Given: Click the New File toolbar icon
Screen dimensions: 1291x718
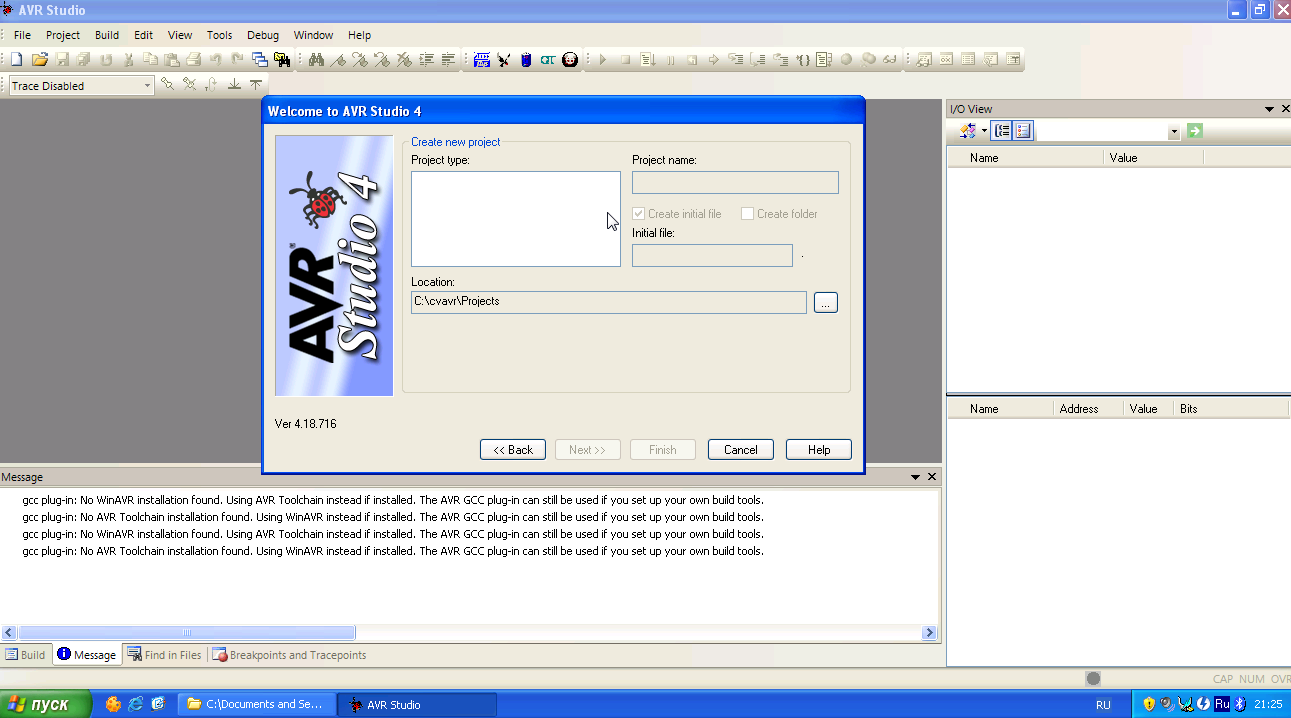Looking at the screenshot, I should click(16, 60).
